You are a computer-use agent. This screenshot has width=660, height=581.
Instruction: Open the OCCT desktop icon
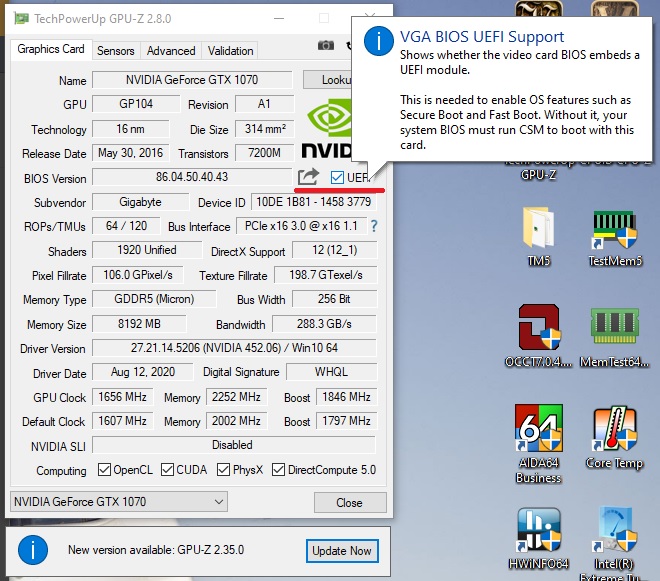pos(539,336)
